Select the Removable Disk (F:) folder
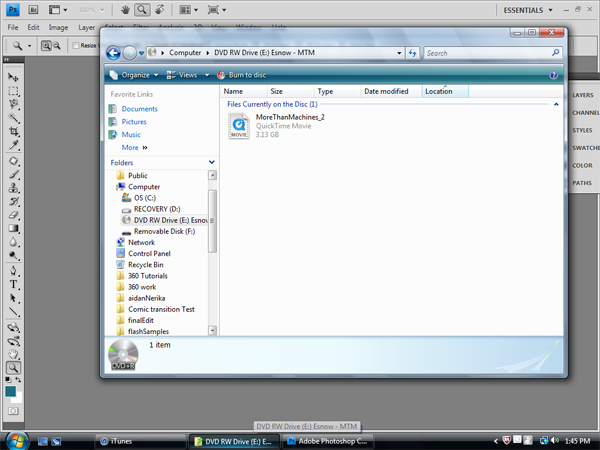Image resolution: width=600 pixels, height=450 pixels. click(x=164, y=231)
